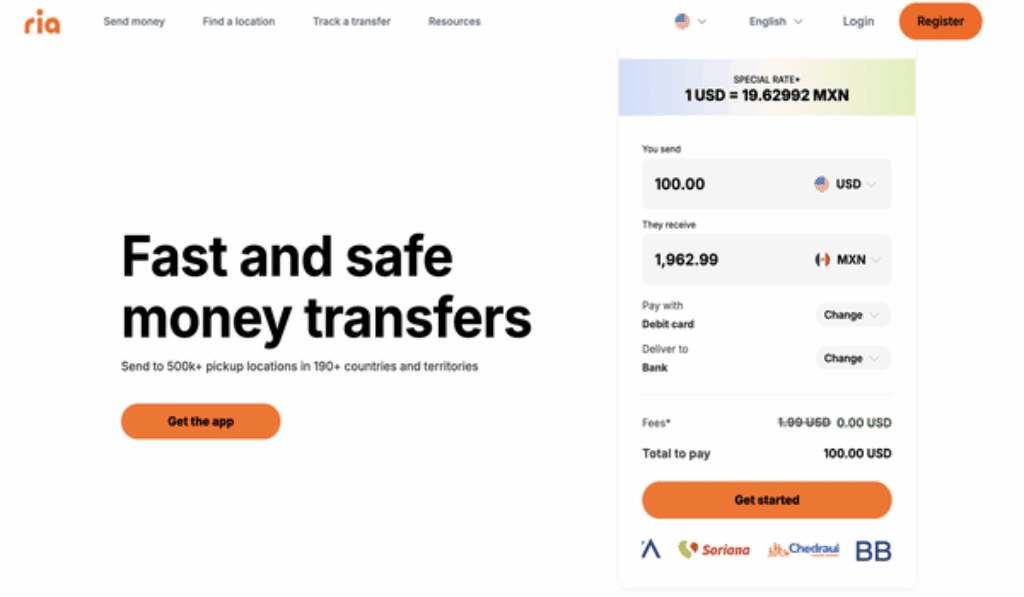Open the USD currency dropdown chevron
This screenshot has width=1024, height=597.
pyautogui.click(x=872, y=184)
